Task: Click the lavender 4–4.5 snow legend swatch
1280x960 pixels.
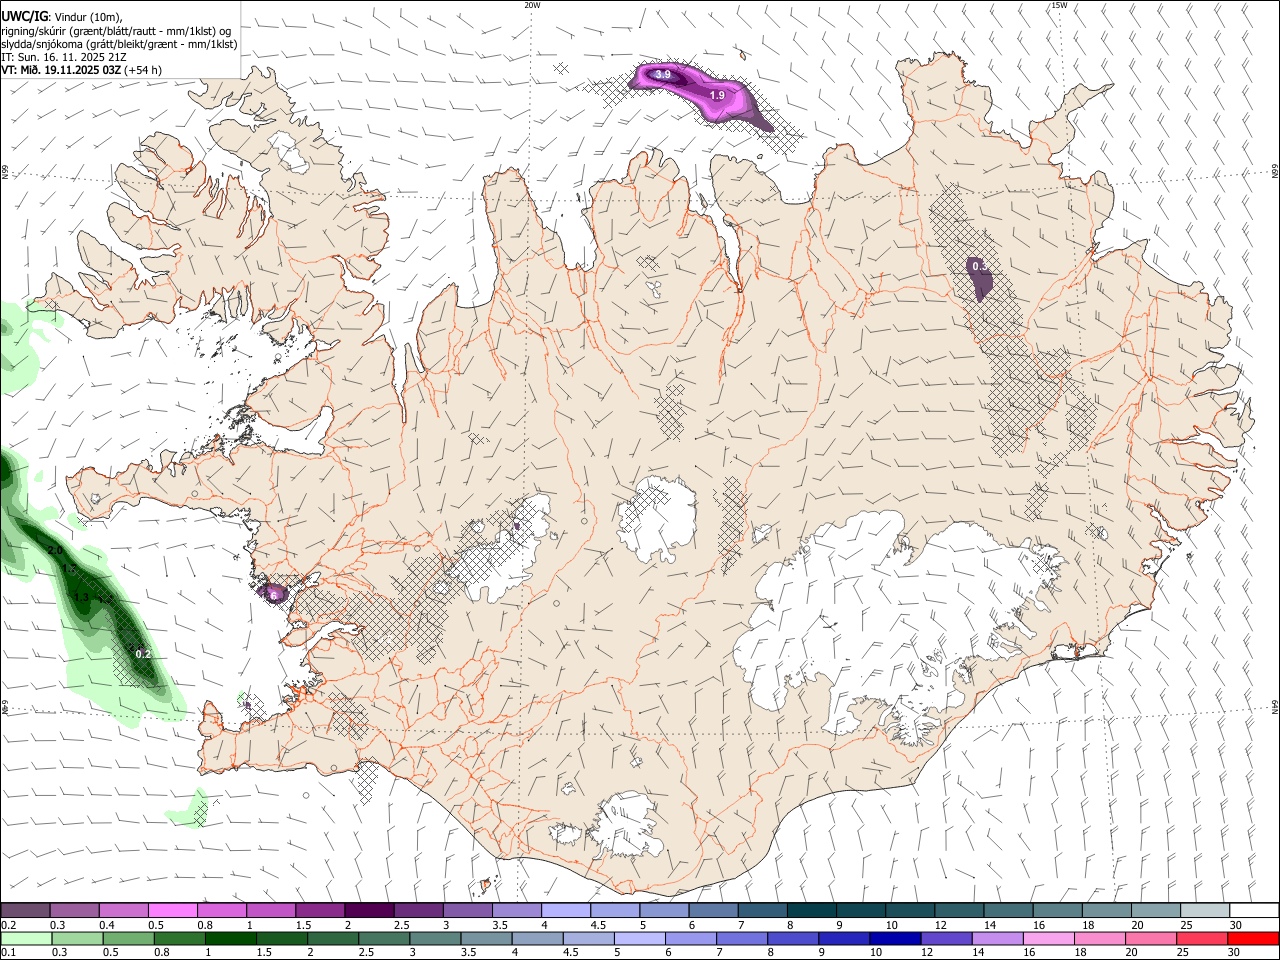Action: [x=565, y=911]
